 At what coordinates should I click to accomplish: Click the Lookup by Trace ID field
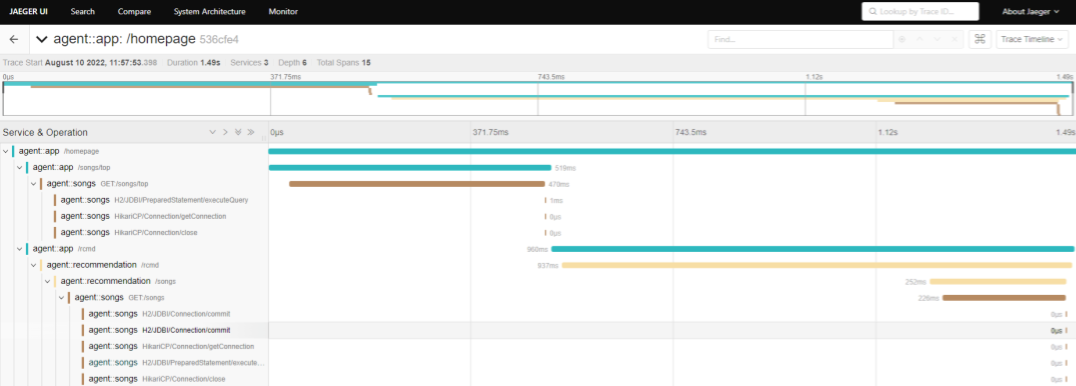tap(920, 12)
